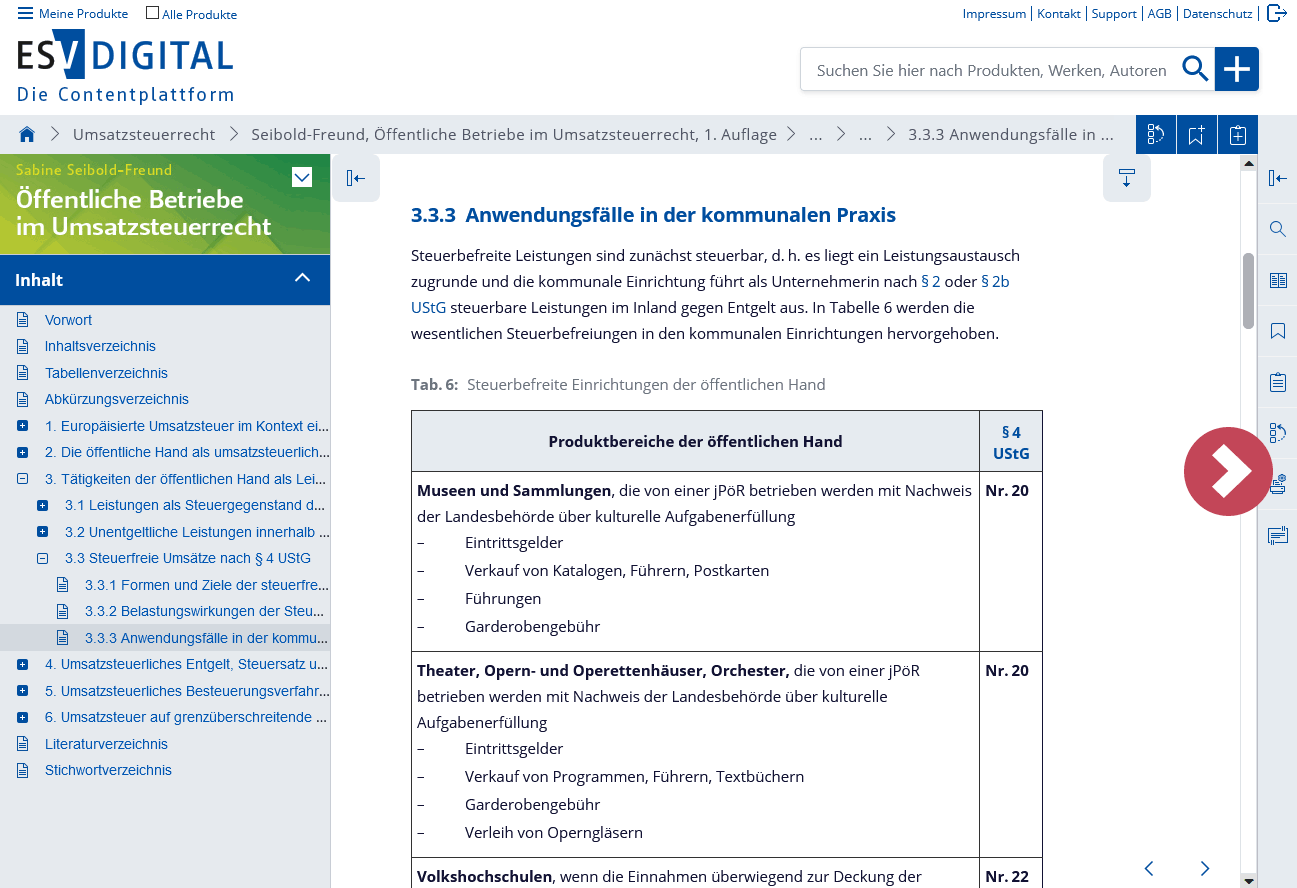This screenshot has width=1297, height=888.
Task: Open the Impressum link
Action: coord(994,14)
